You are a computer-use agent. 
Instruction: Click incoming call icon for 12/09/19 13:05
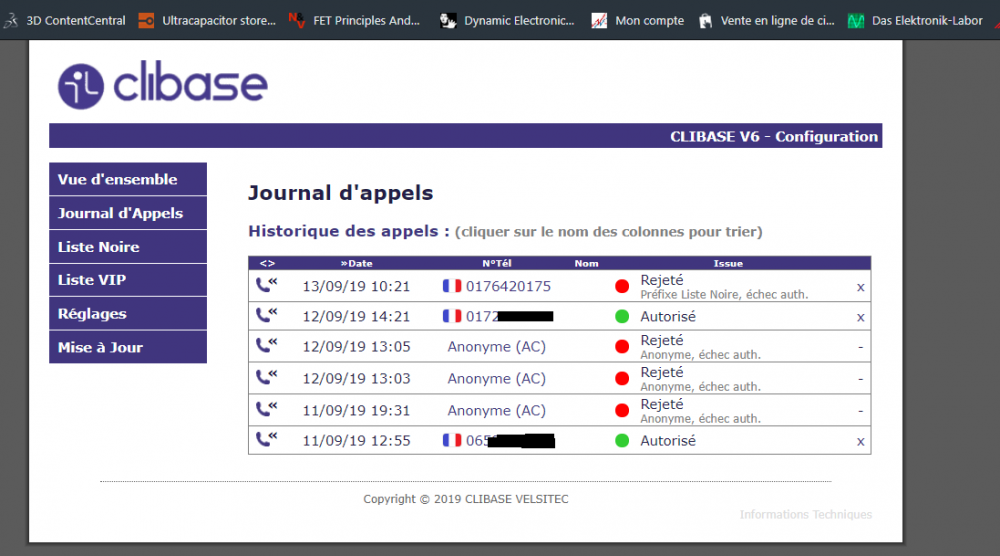[x=267, y=345]
